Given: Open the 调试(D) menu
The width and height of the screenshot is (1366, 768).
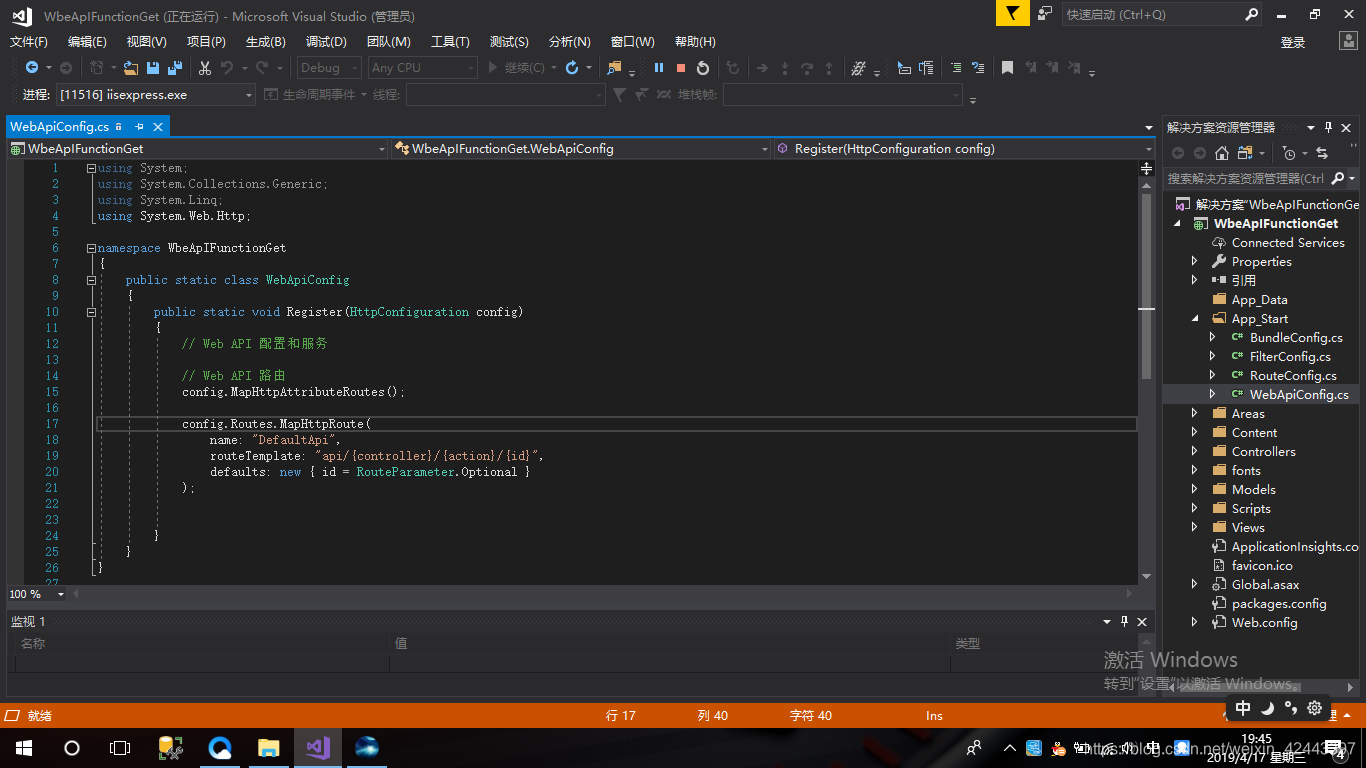Looking at the screenshot, I should [326, 42].
